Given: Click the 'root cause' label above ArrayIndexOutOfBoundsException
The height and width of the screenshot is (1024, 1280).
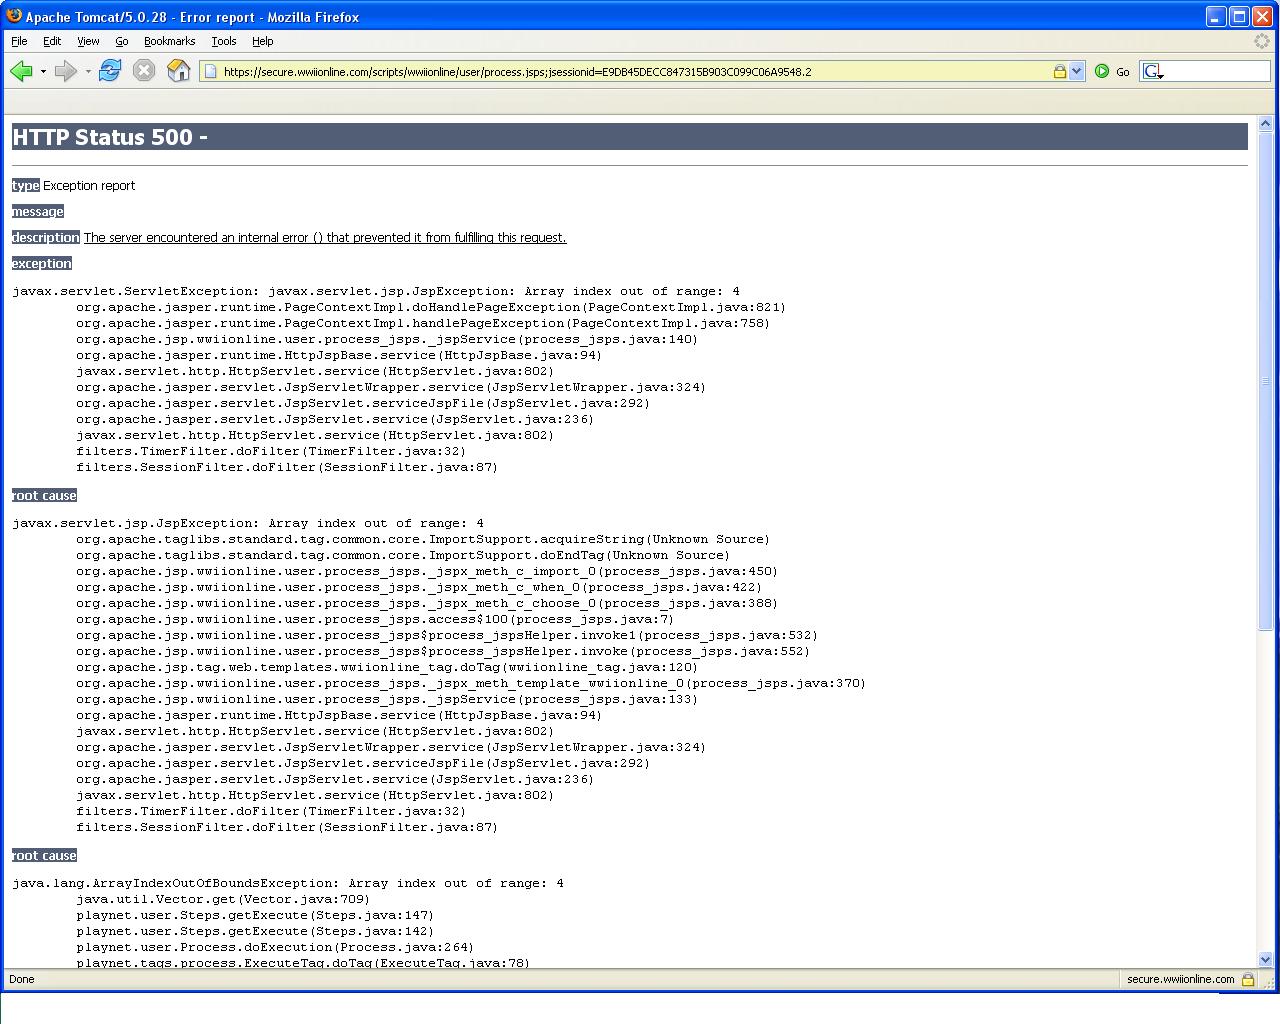Looking at the screenshot, I should pos(44,856).
